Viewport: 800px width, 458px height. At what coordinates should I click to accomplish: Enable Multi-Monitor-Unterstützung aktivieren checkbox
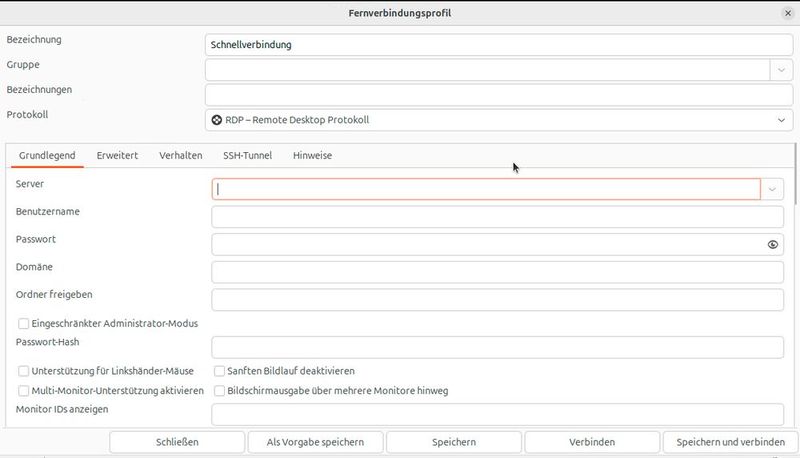(23, 391)
